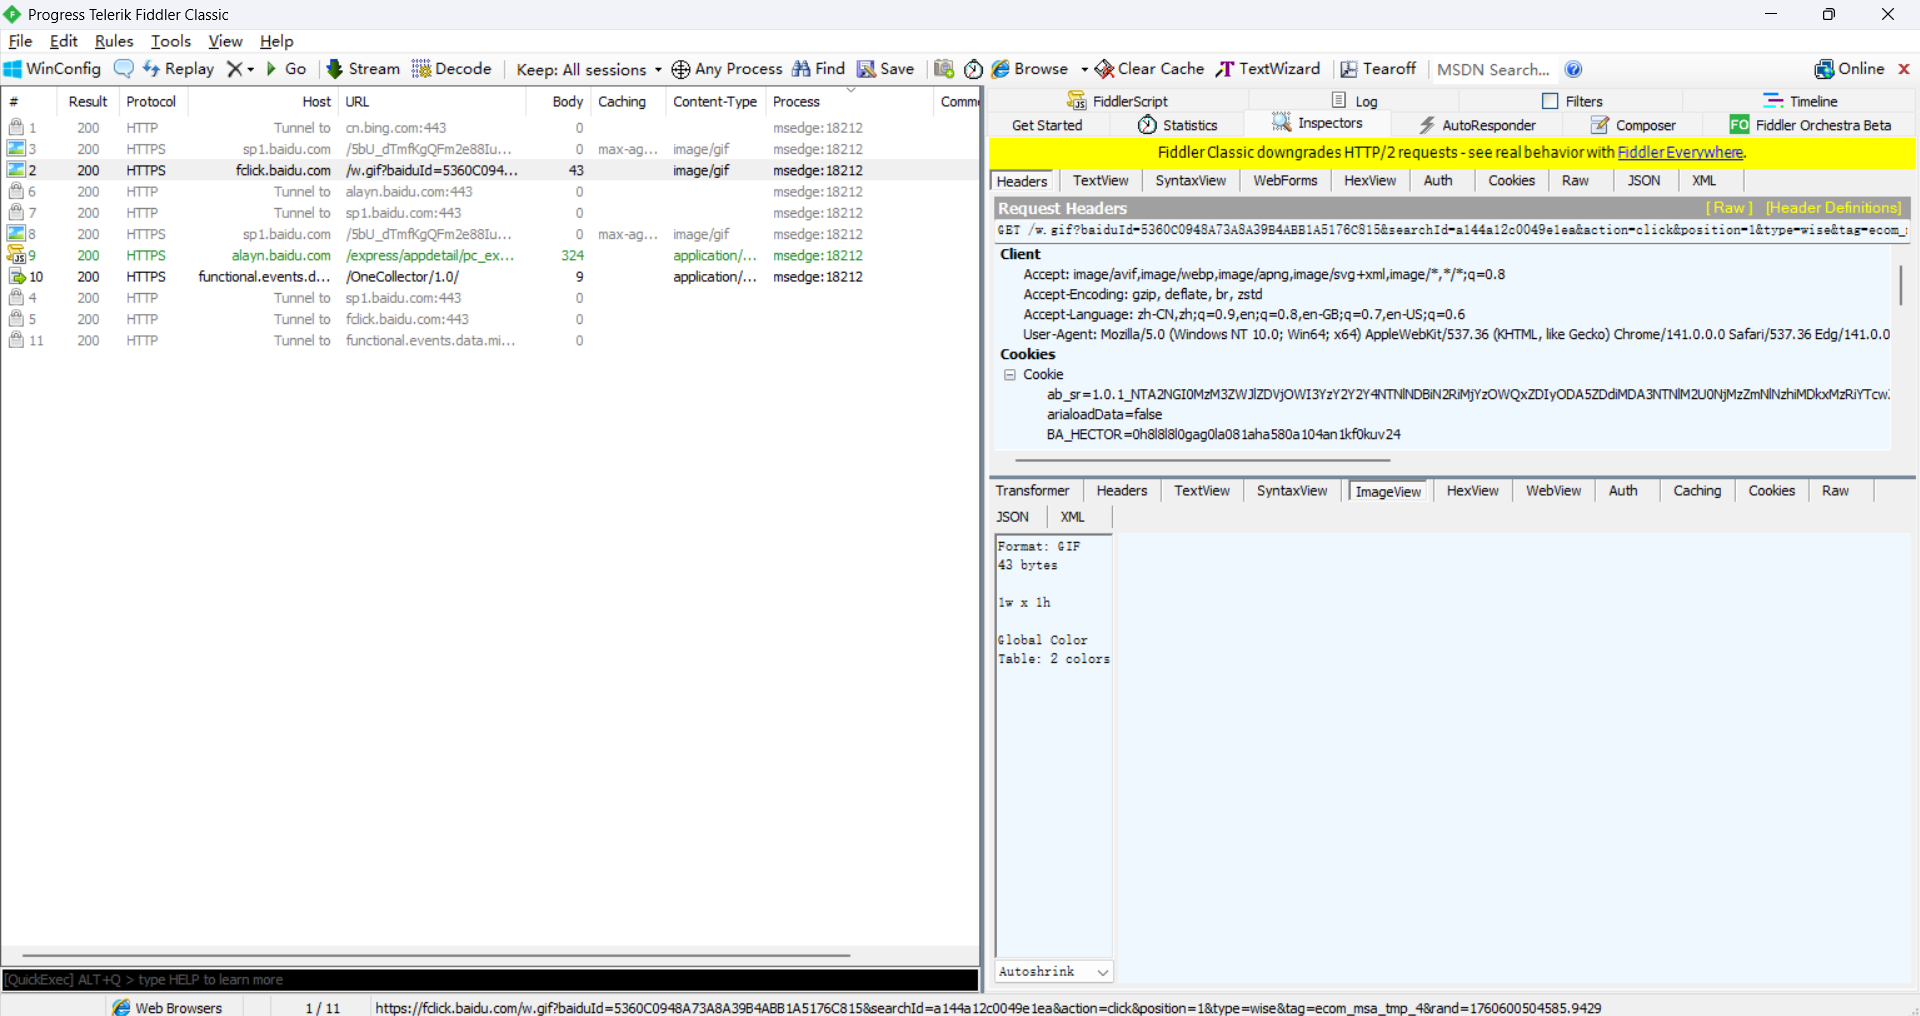Click the Replay toolbar button
Viewport: 1920px width, 1016px height.
(179, 69)
